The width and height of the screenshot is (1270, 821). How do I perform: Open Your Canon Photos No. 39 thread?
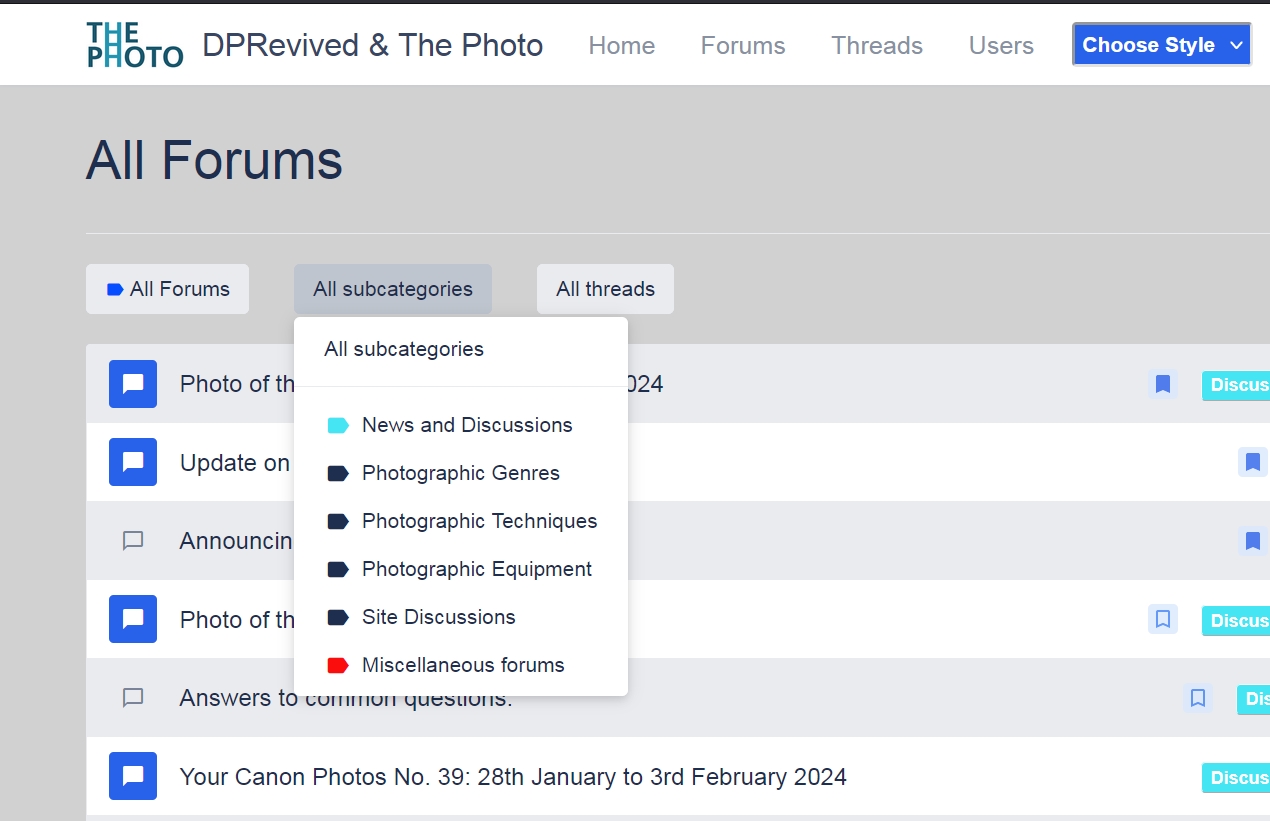(x=512, y=777)
